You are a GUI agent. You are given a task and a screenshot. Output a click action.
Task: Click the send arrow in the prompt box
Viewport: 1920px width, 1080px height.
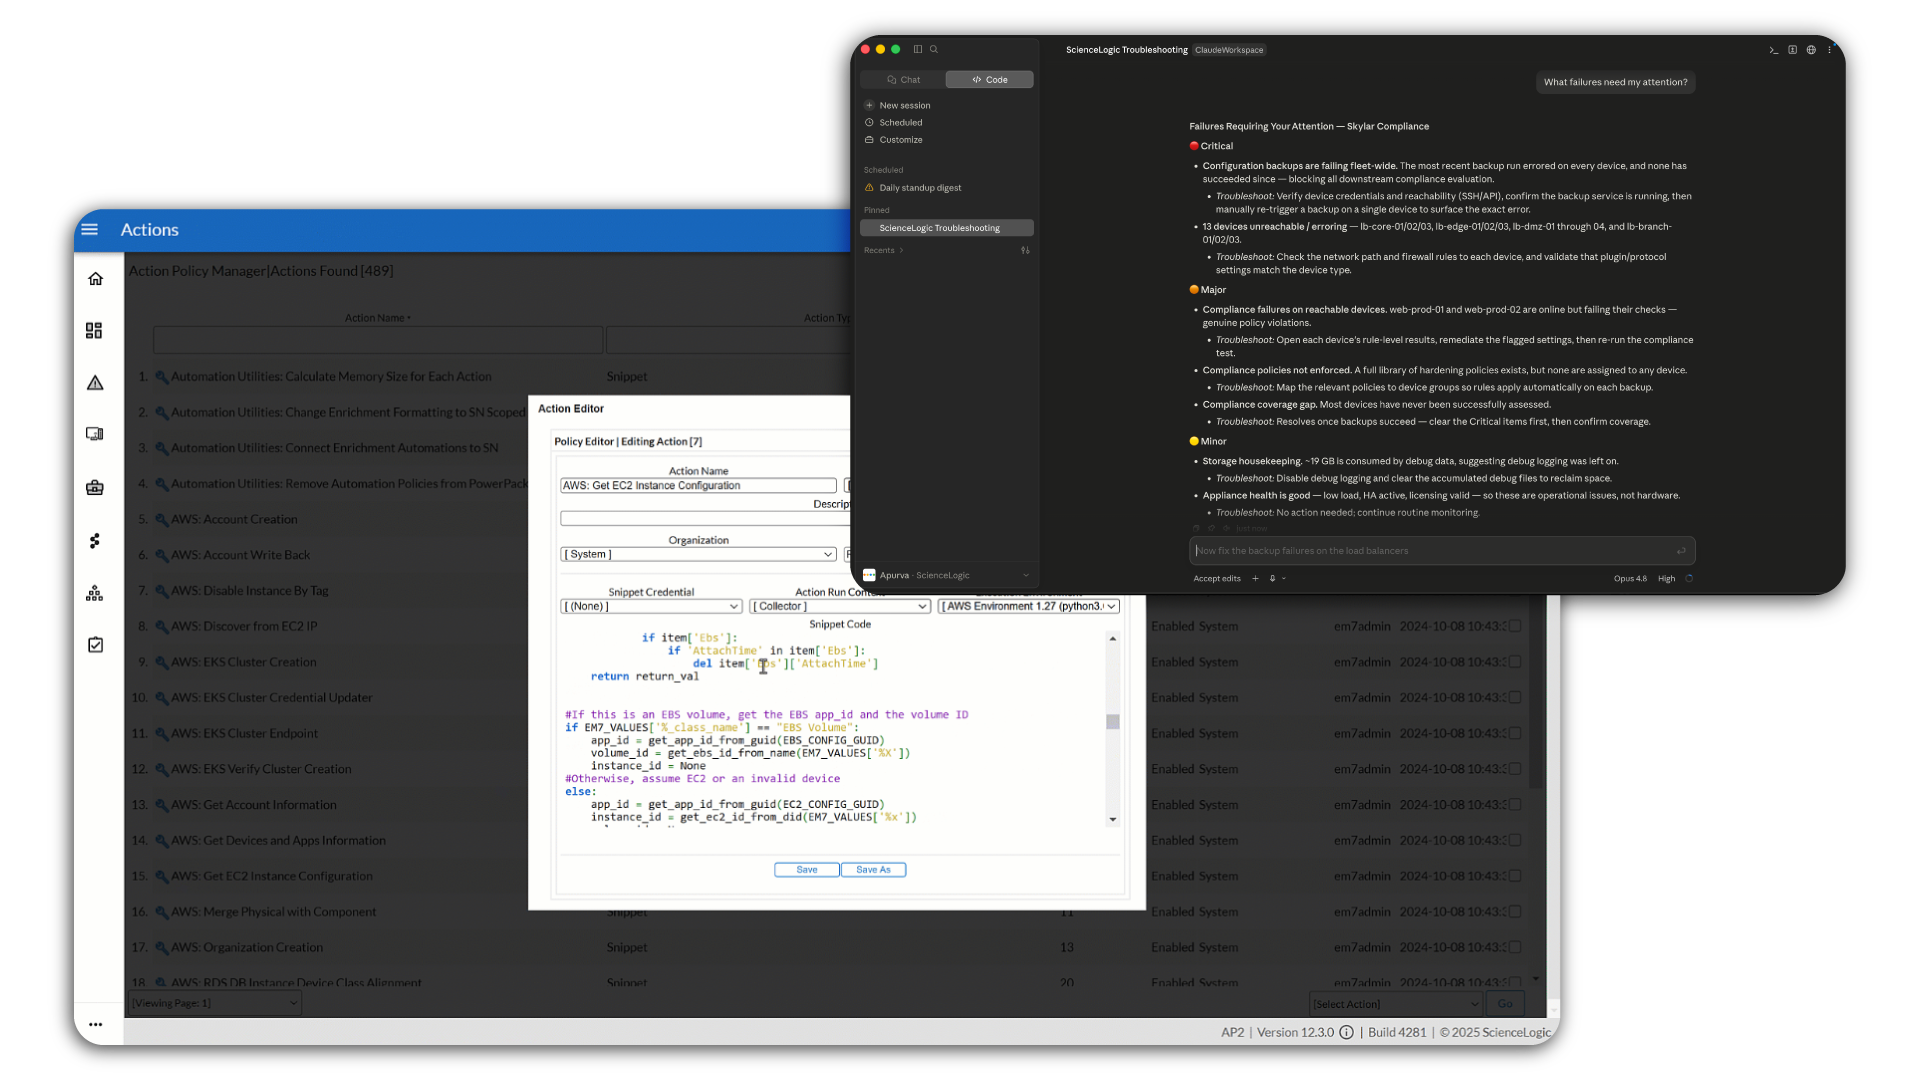click(x=1681, y=551)
